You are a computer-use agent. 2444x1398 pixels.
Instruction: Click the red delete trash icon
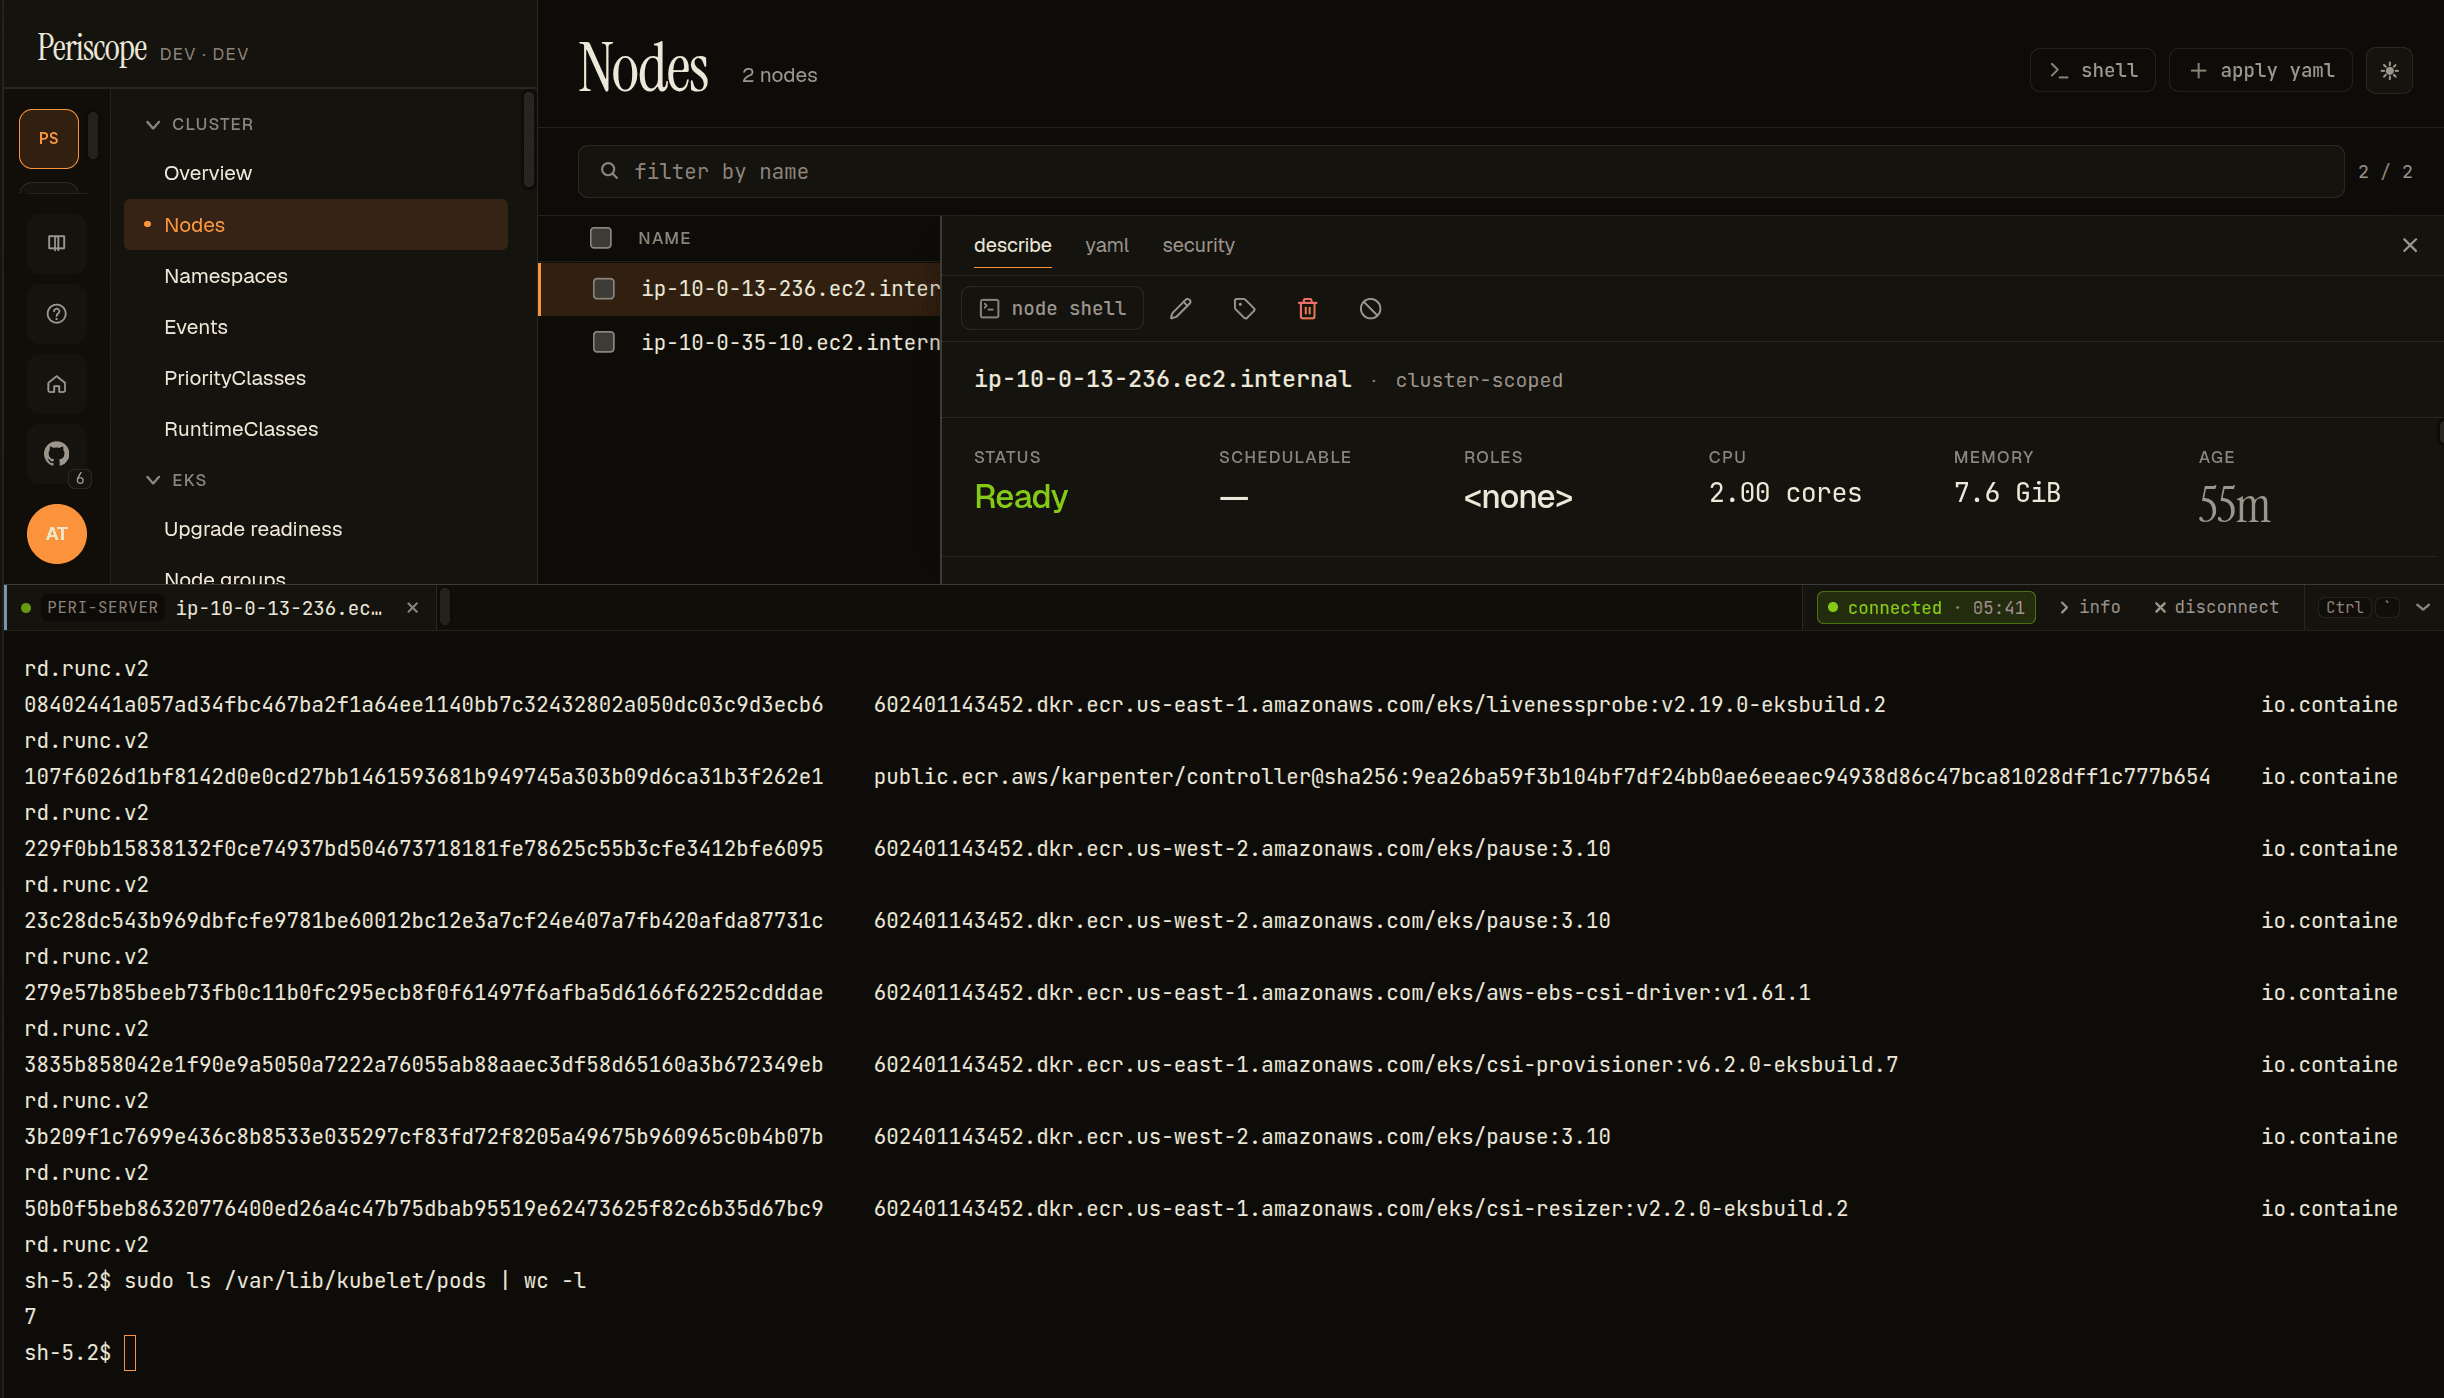click(1307, 309)
